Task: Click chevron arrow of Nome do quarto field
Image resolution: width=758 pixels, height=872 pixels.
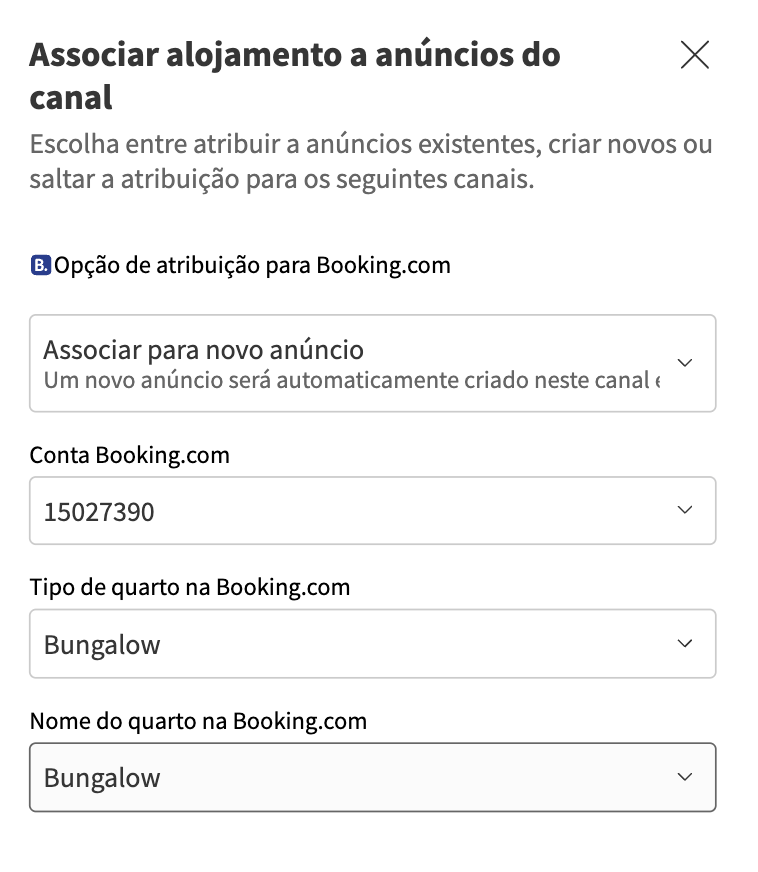Action: click(685, 777)
